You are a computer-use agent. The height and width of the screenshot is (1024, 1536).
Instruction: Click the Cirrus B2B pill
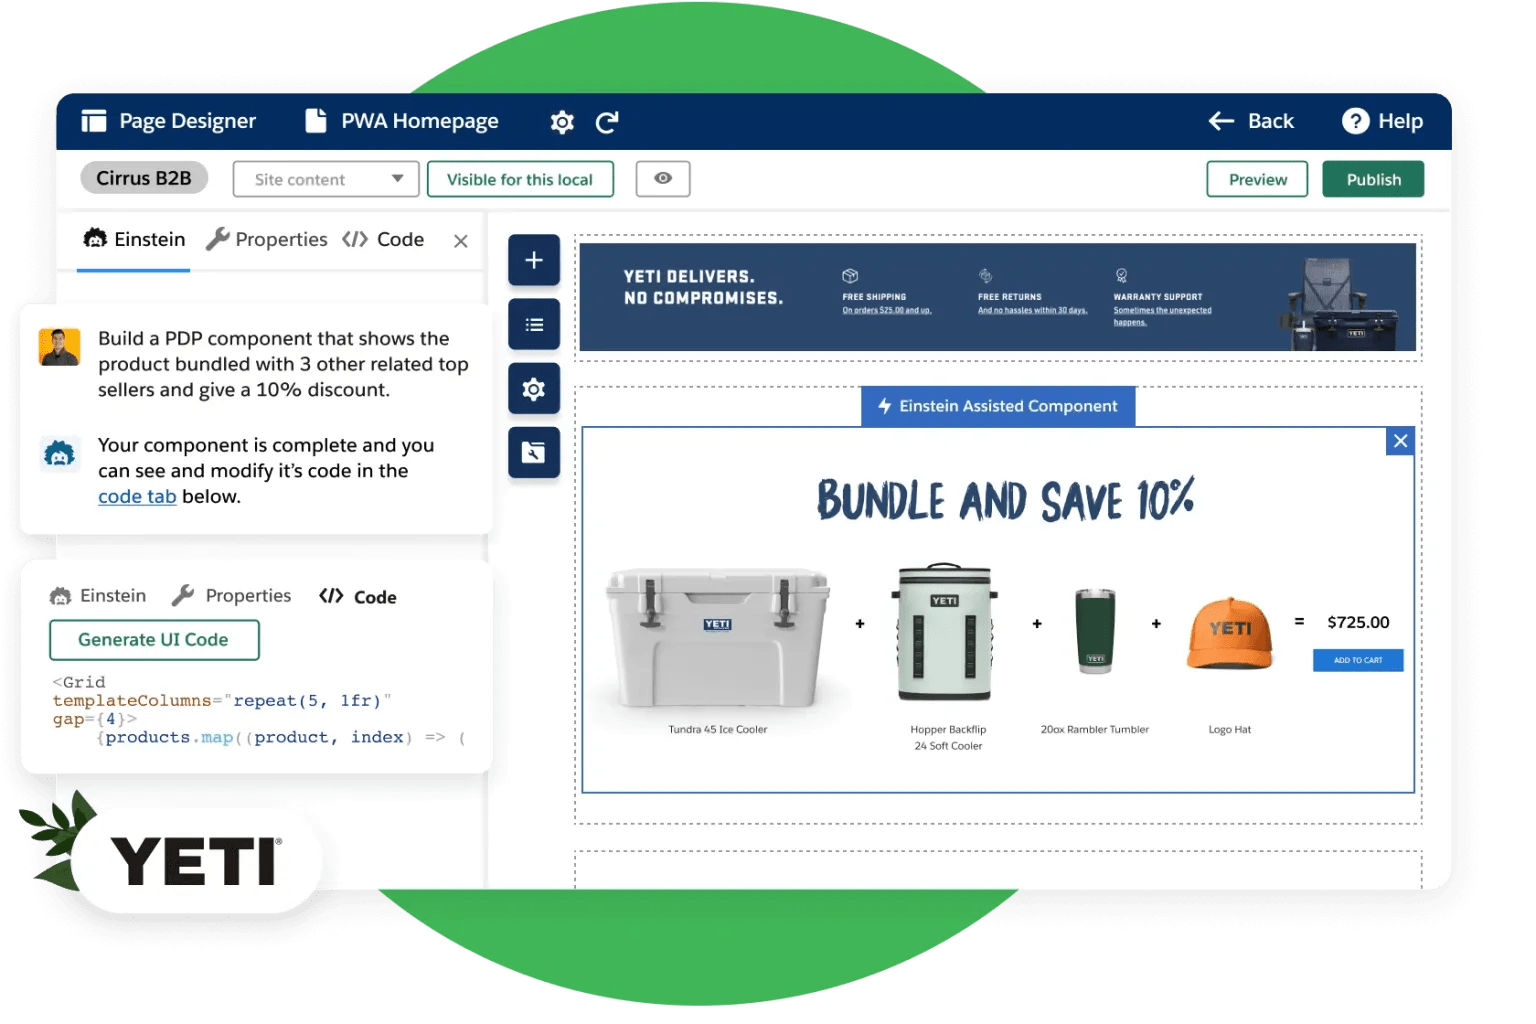(x=144, y=178)
